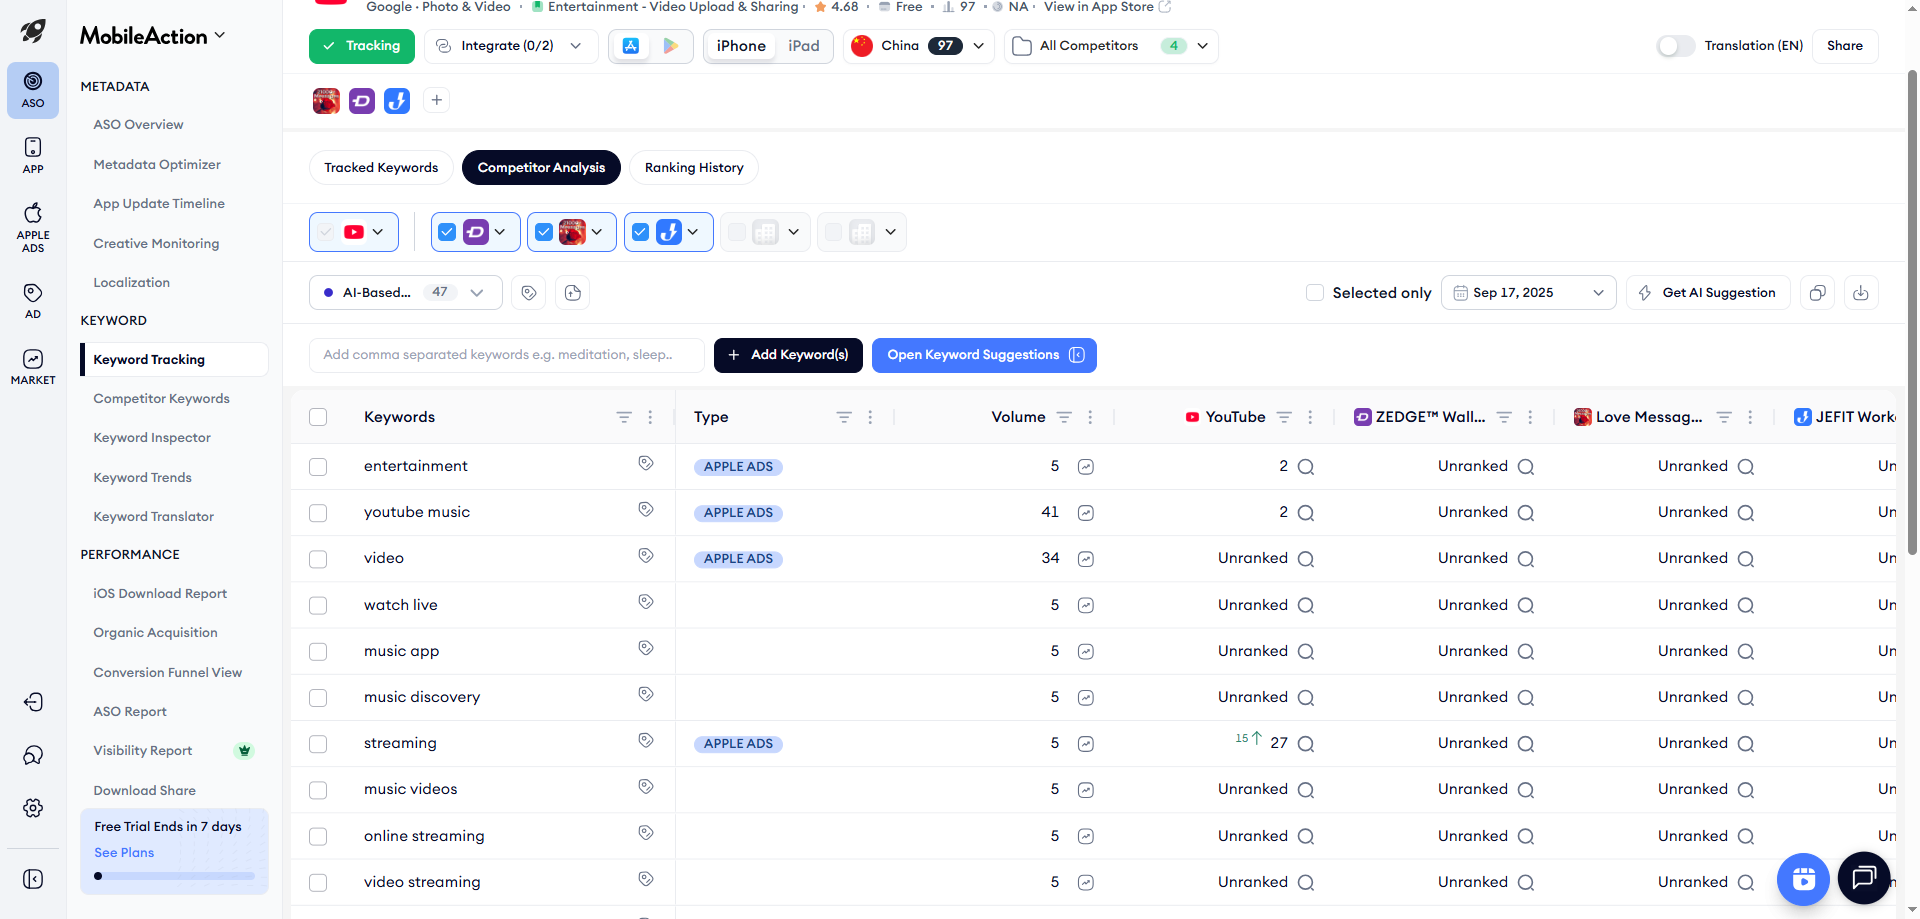Click the download export icon
This screenshot has width=1920, height=919.
click(1860, 293)
